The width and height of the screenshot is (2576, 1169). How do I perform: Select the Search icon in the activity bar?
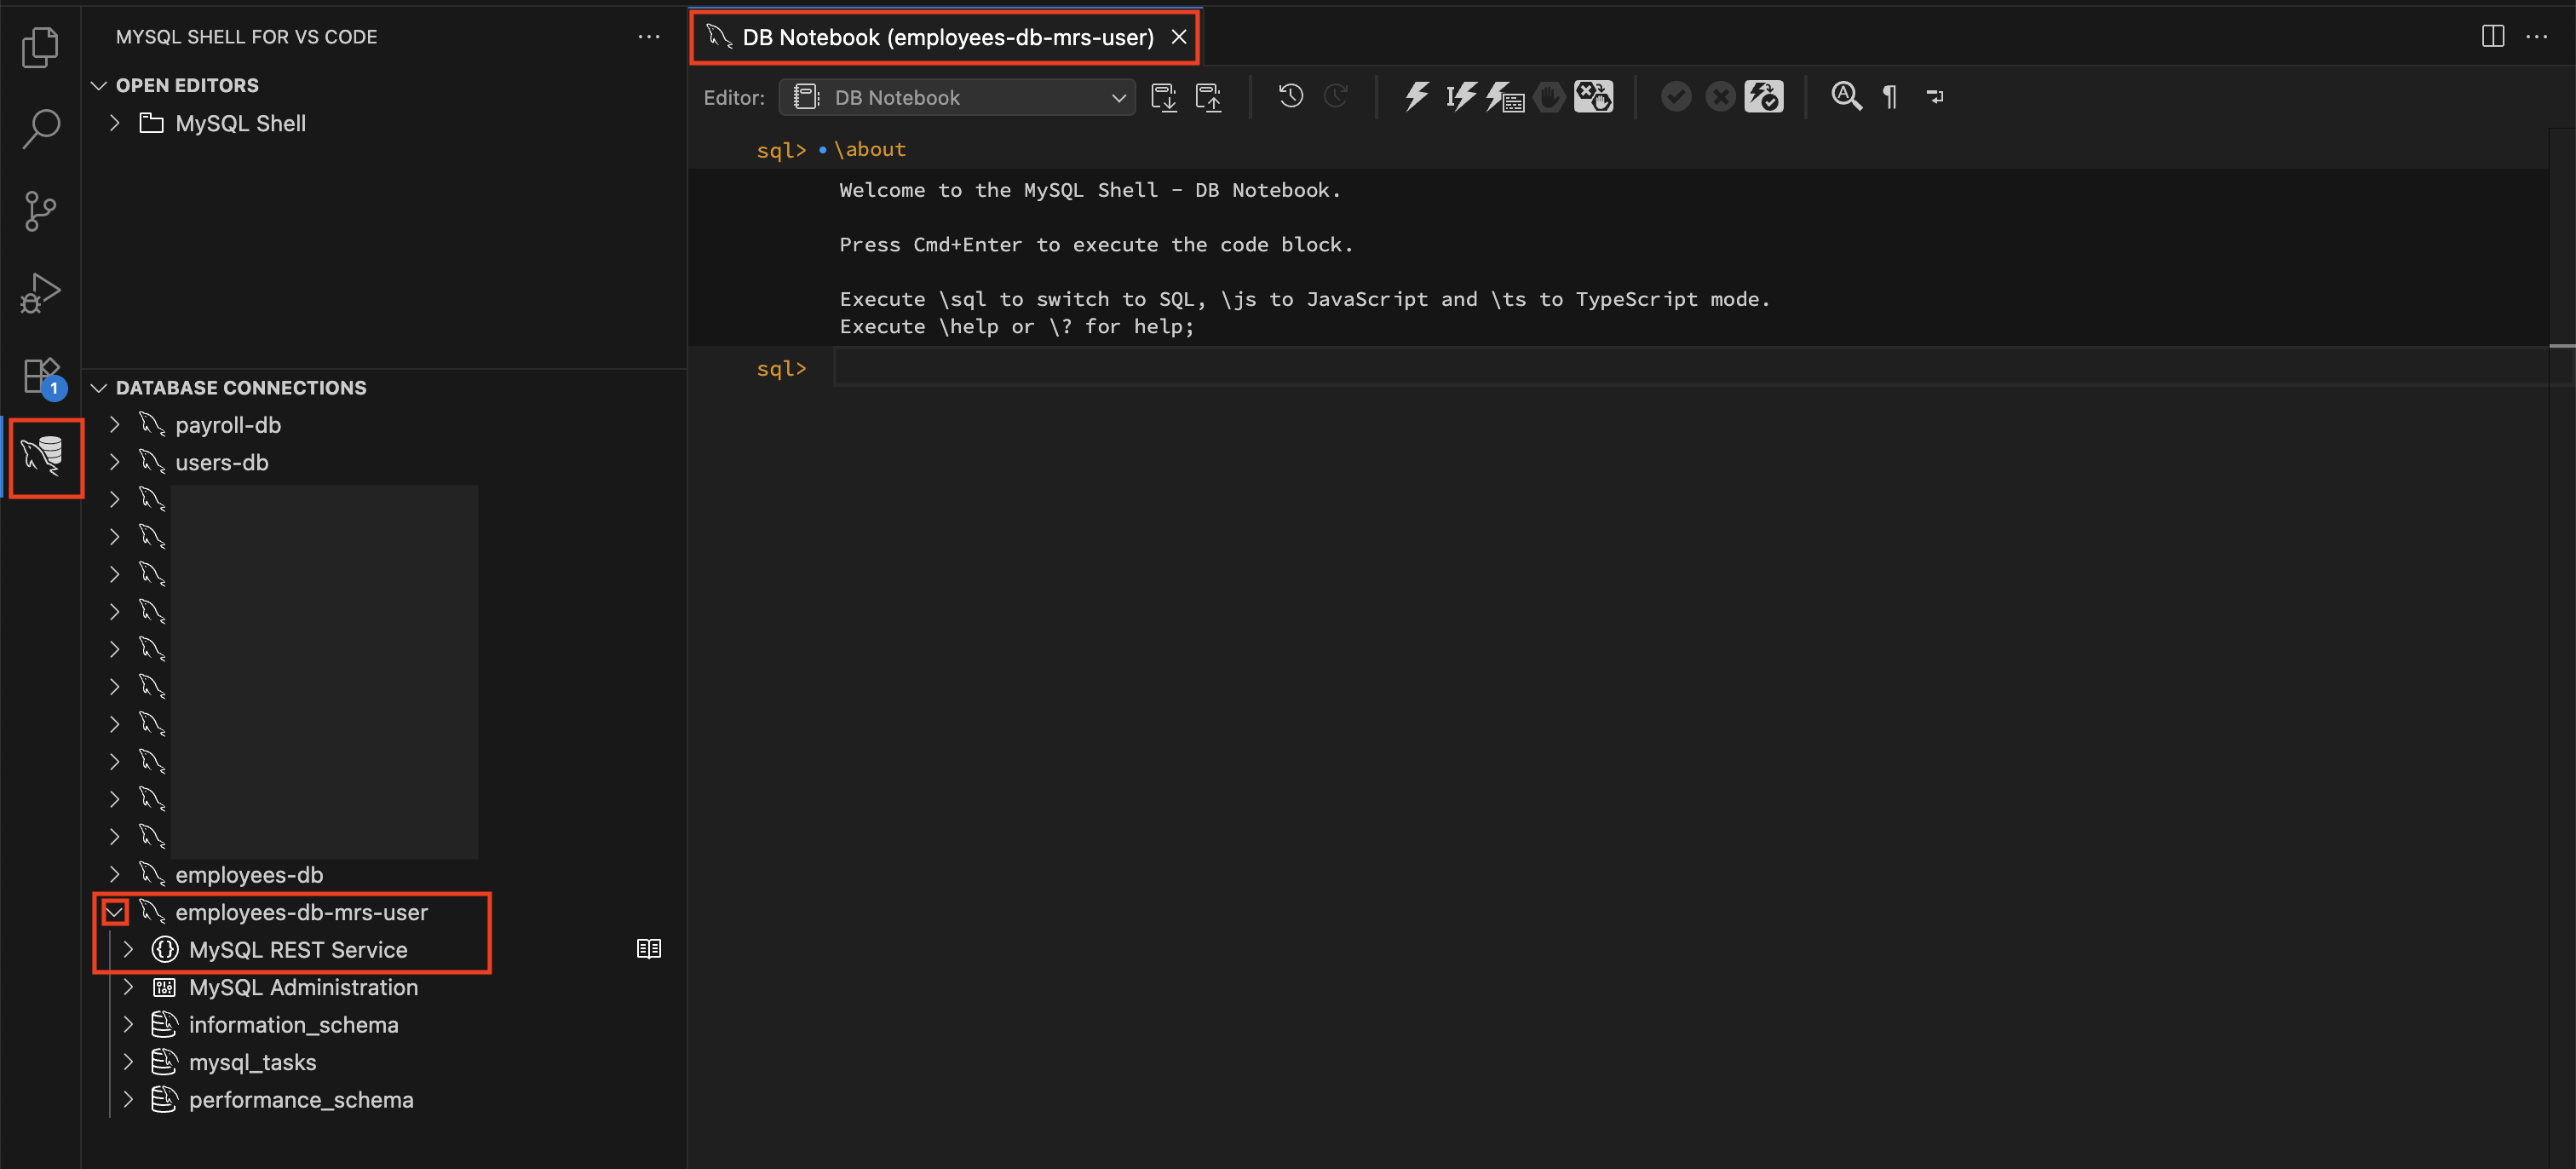pos(41,128)
